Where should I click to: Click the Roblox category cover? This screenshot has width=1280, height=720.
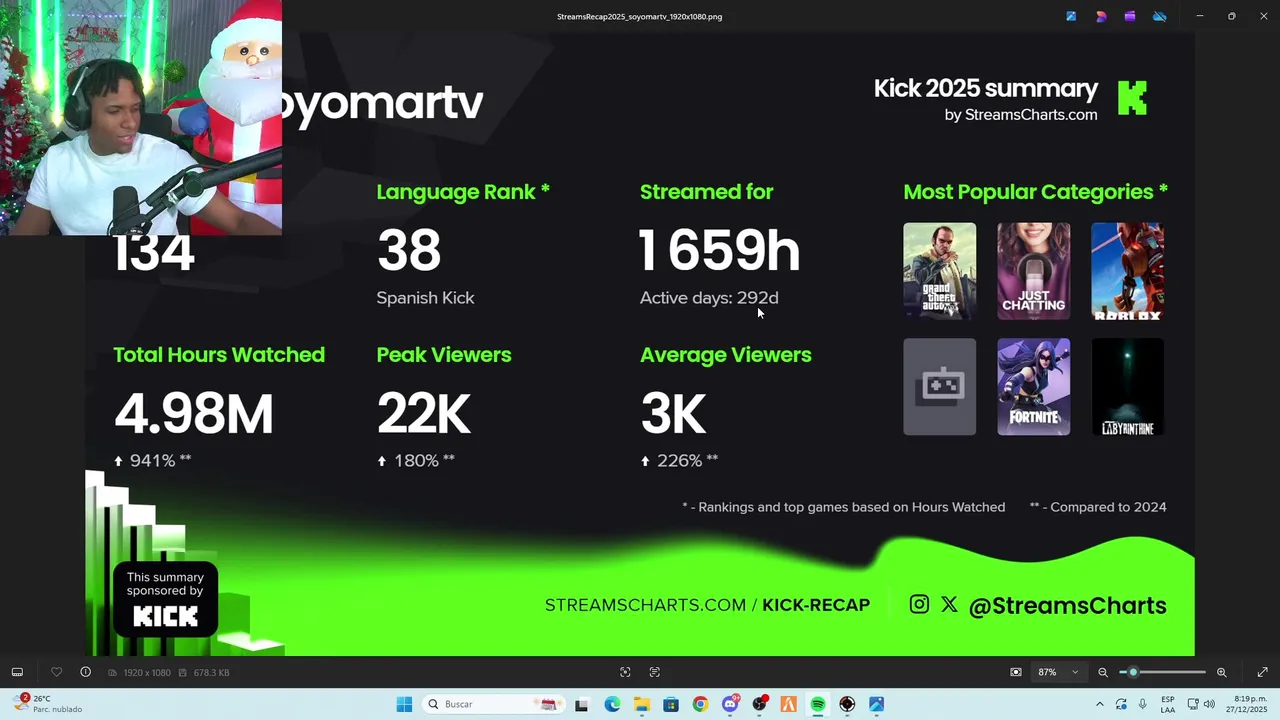click(x=1128, y=271)
